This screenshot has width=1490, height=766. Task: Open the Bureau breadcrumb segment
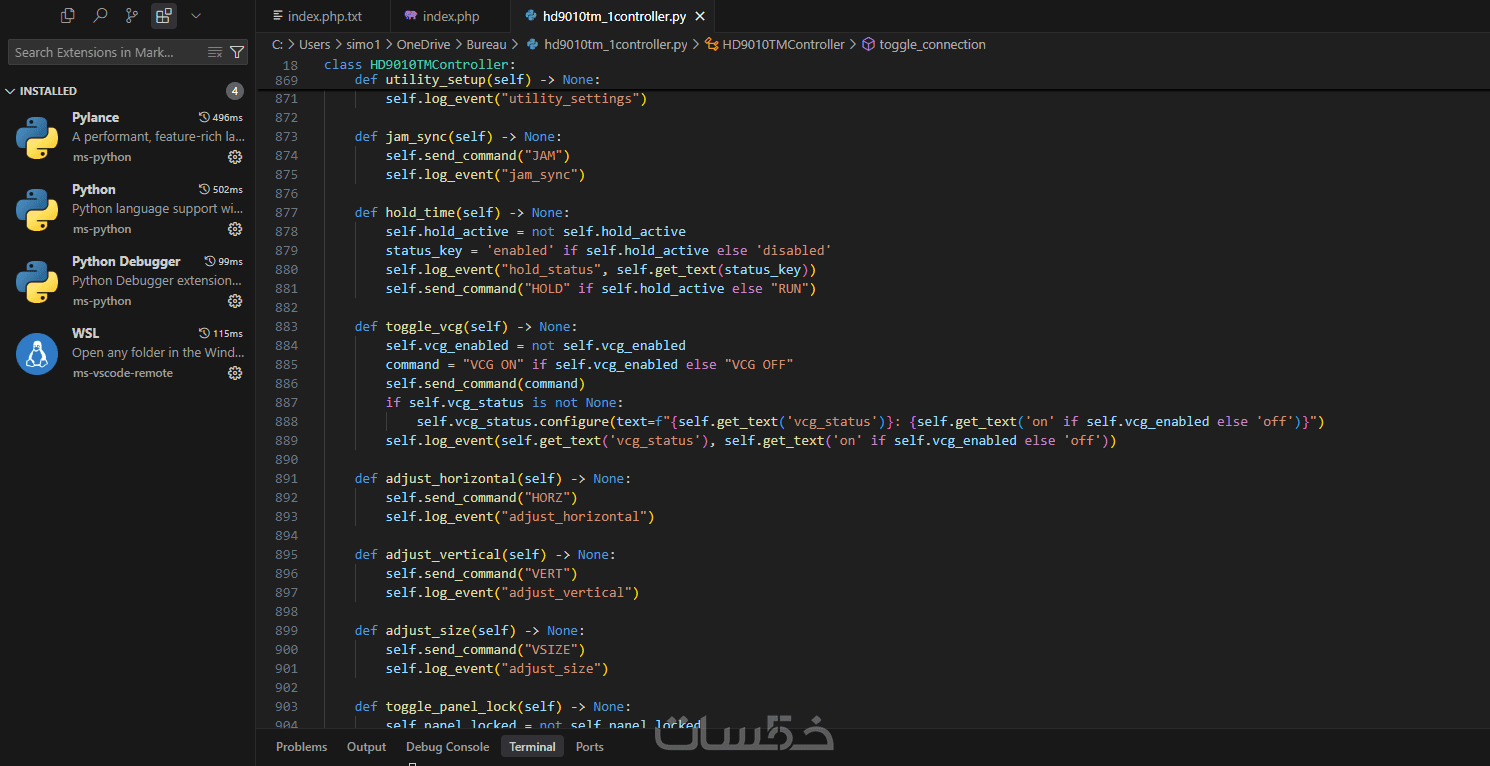487,45
